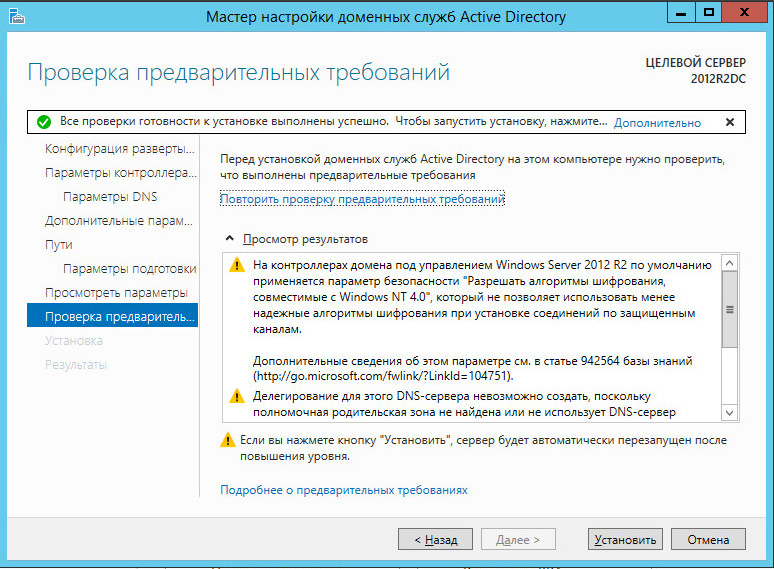Click "Повторить проверку предварительных требований" link
Viewport: 774px width, 569px height.
tap(362, 199)
